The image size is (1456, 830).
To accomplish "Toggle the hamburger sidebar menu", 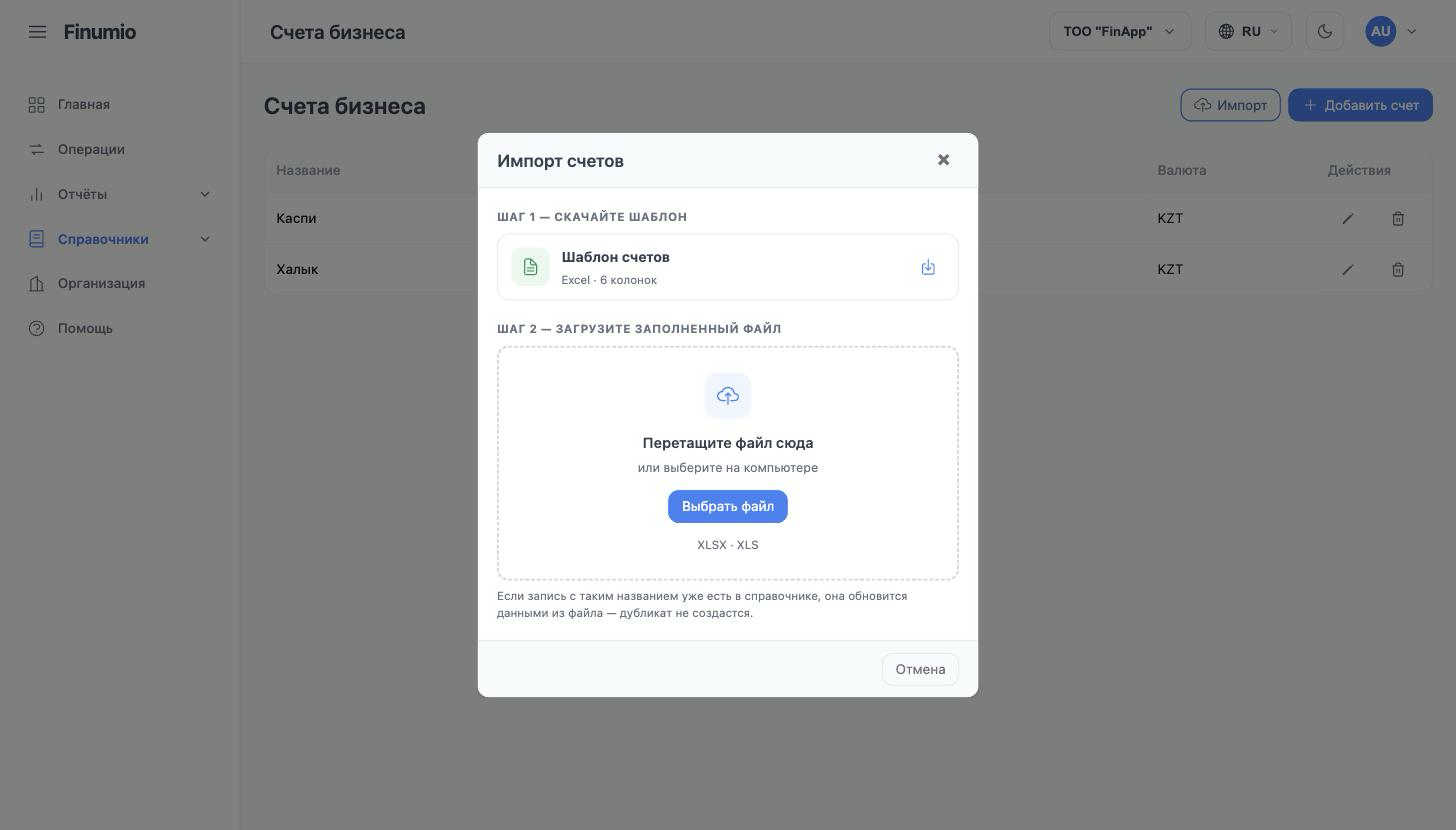I will tap(37, 32).
